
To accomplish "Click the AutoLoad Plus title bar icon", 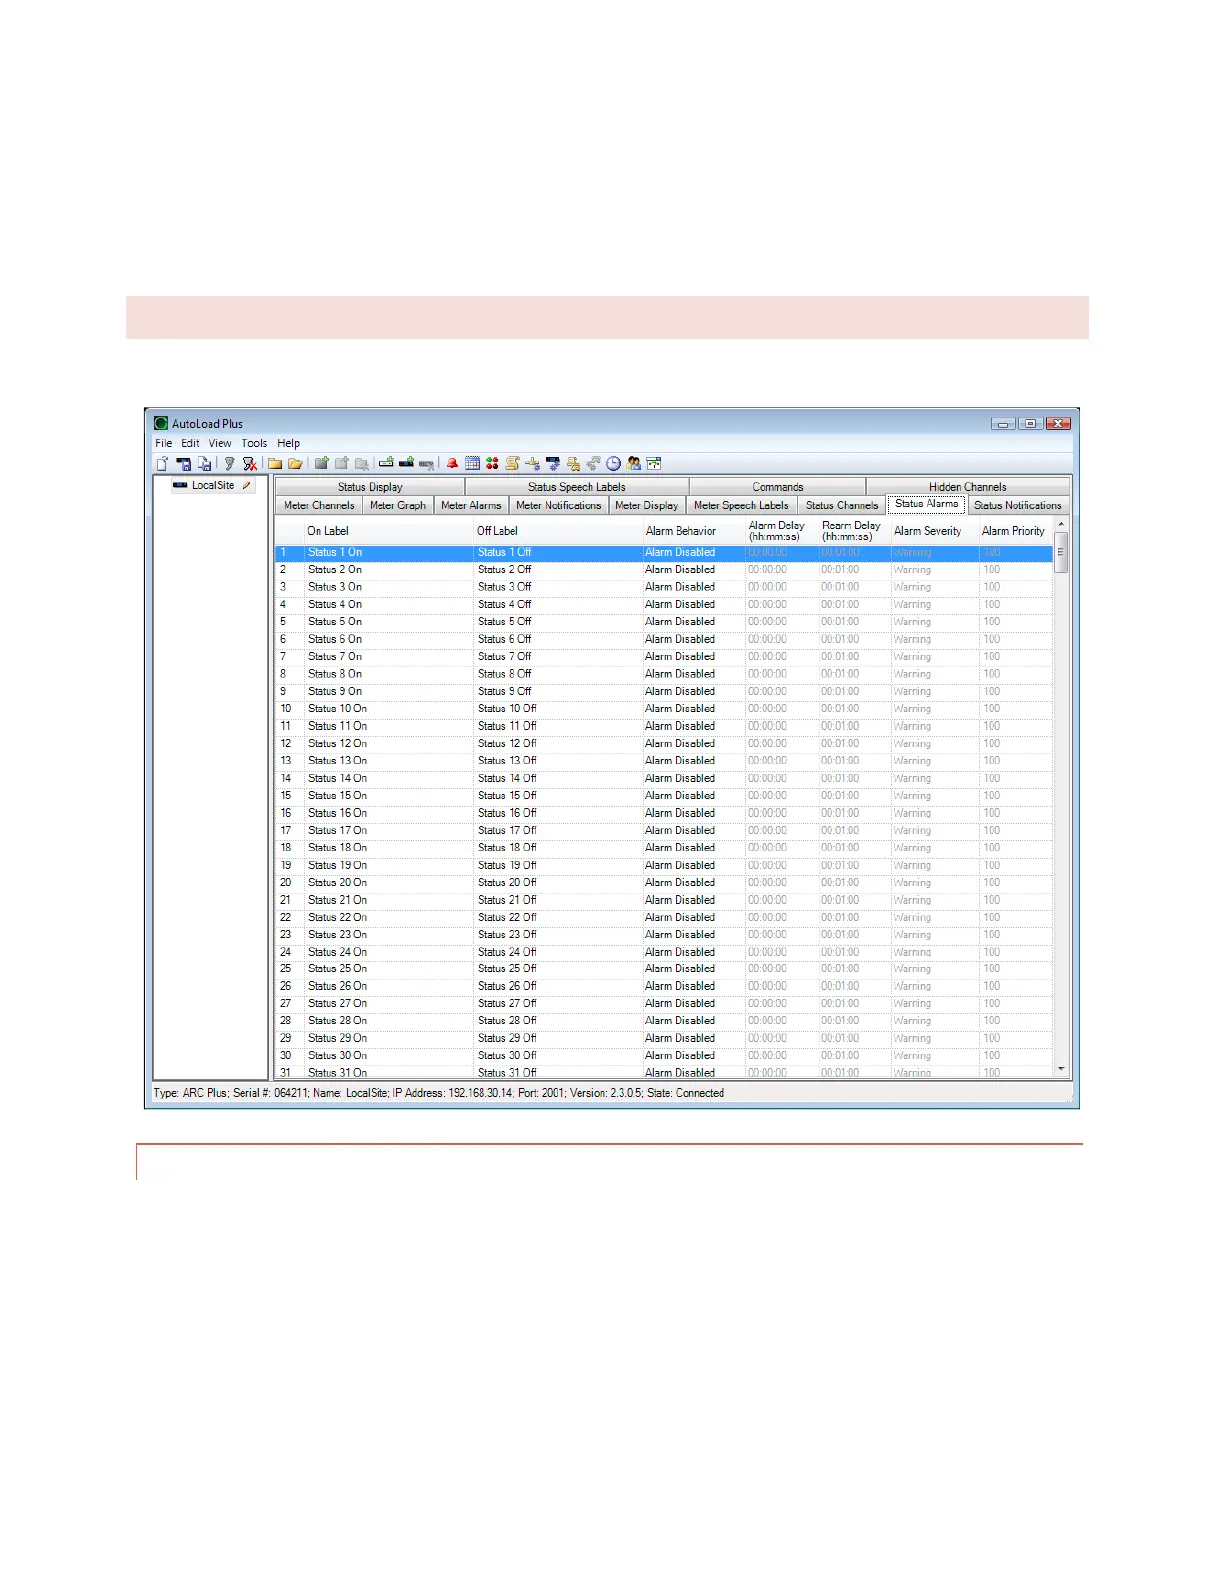I will point(160,424).
